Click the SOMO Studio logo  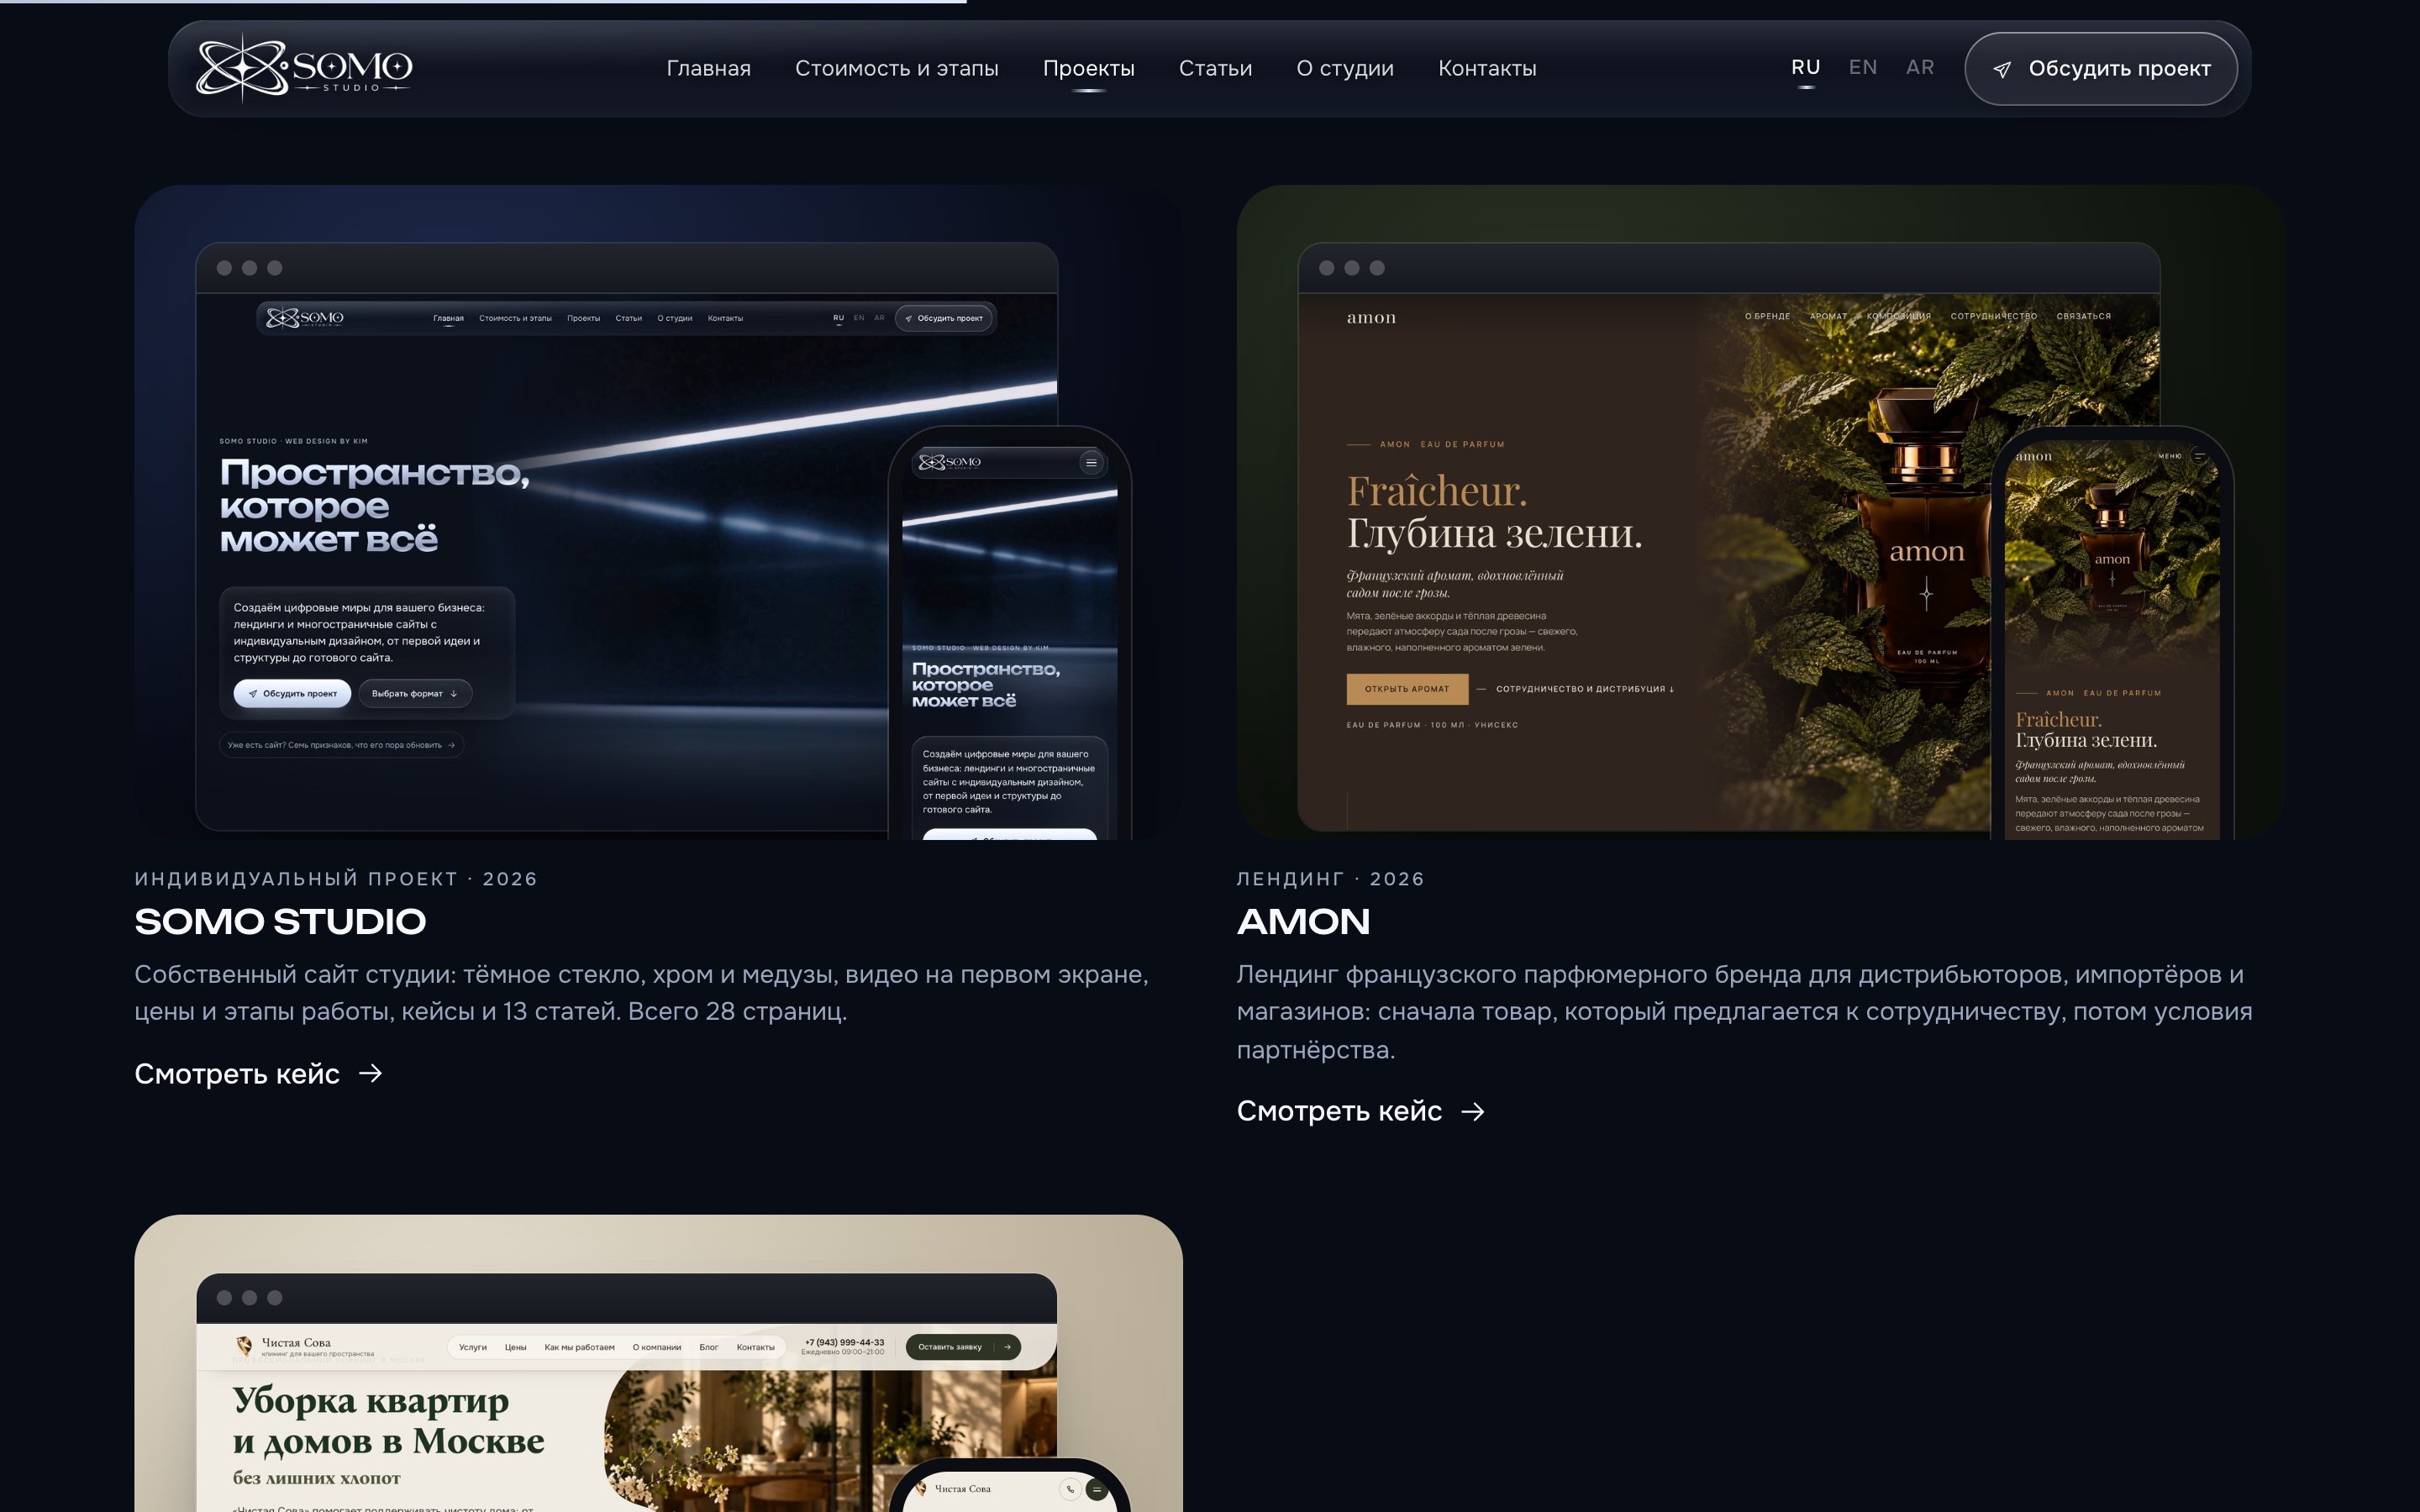304,68
